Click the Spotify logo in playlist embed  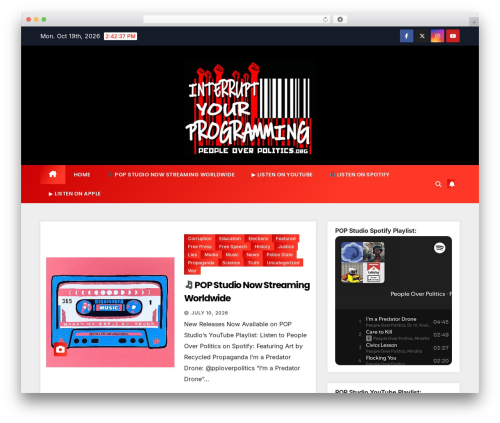pyautogui.click(x=440, y=248)
